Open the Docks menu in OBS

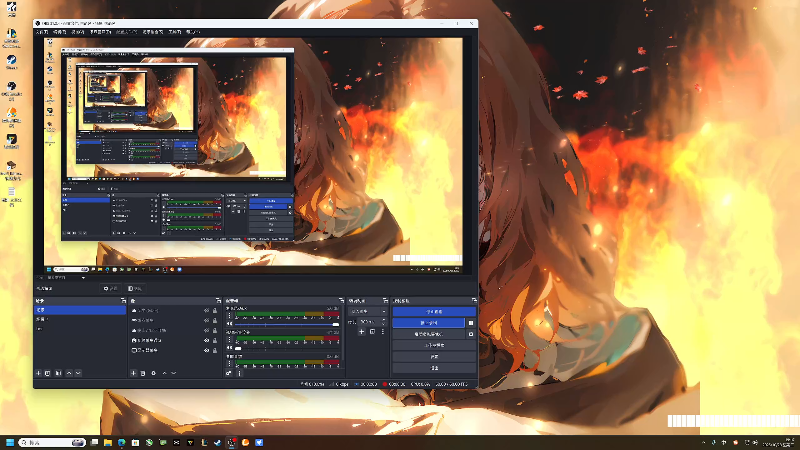coord(101,32)
